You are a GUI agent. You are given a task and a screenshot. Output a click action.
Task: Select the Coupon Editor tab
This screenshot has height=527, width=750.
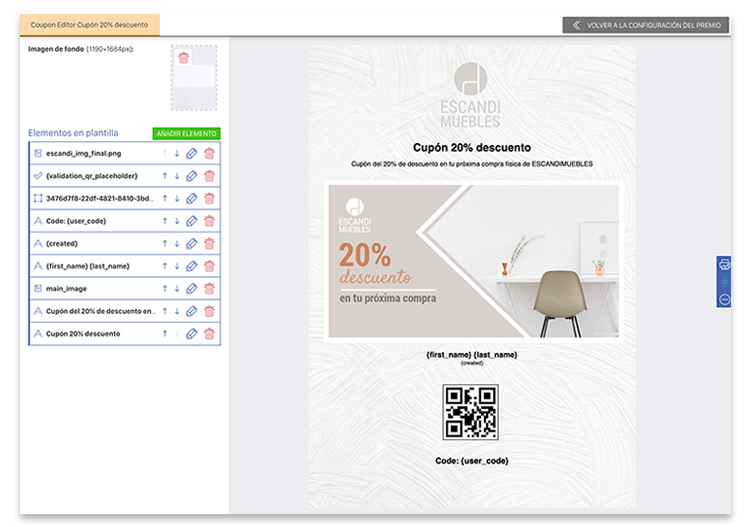[89, 25]
